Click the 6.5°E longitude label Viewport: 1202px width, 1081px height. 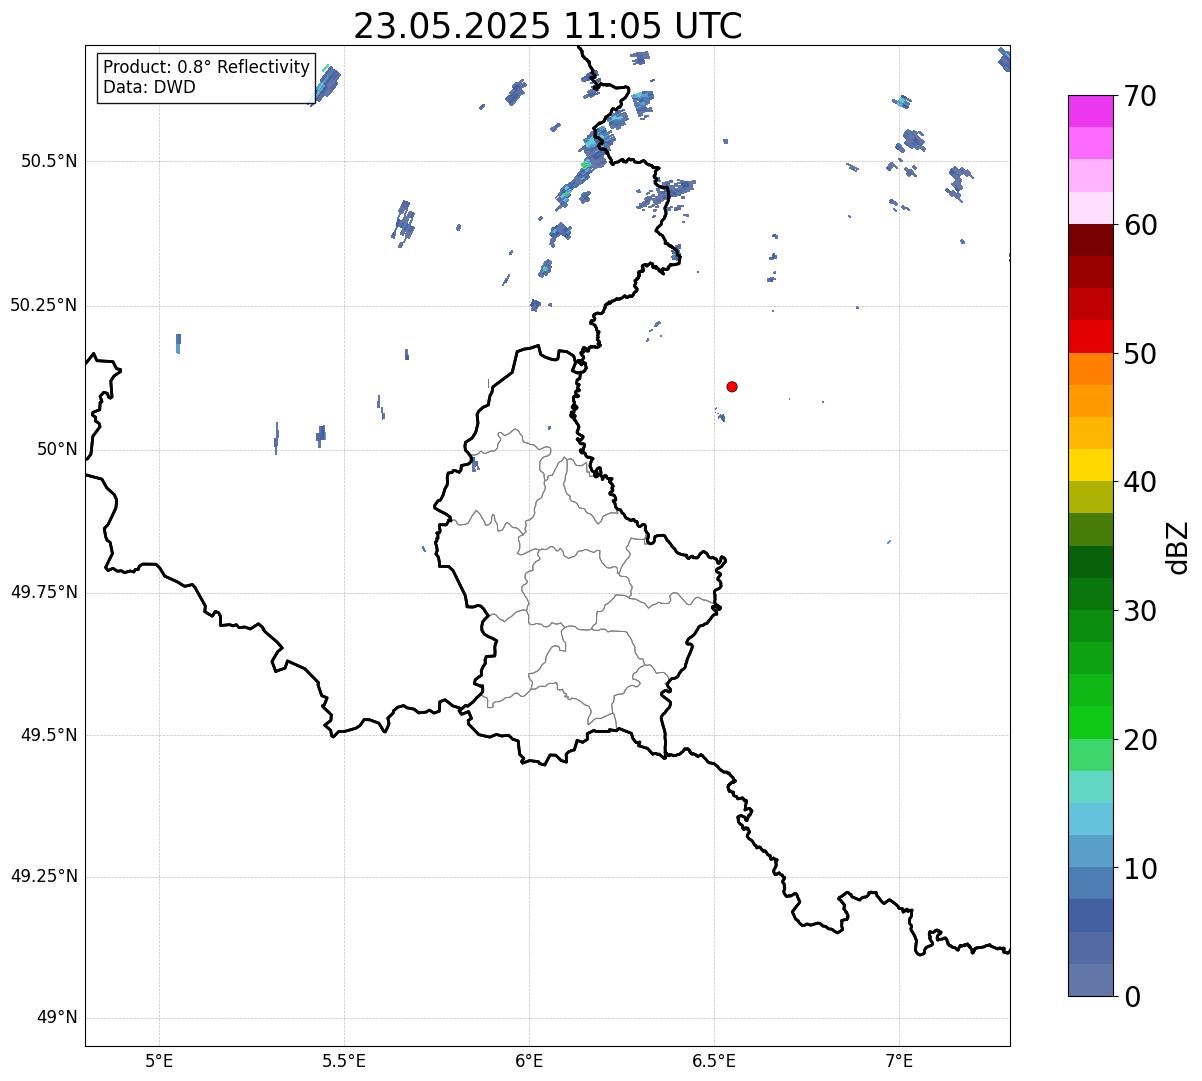pyautogui.click(x=714, y=1060)
